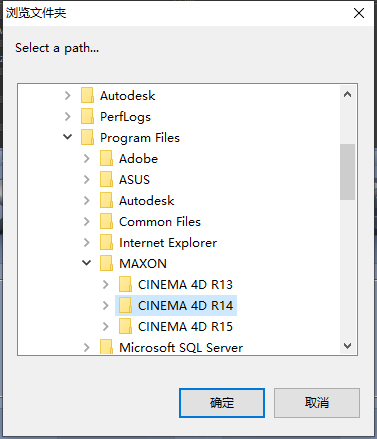Screen dimensions: 377x439
Task: Click the scrollbar down arrow
Action: pos(347,346)
